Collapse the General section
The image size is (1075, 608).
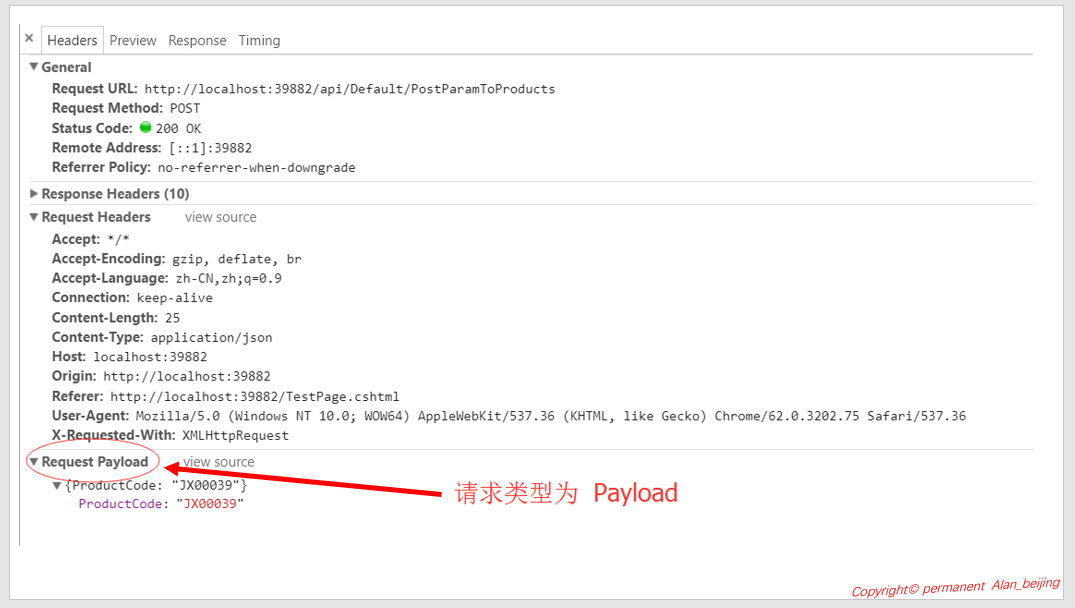[34, 67]
